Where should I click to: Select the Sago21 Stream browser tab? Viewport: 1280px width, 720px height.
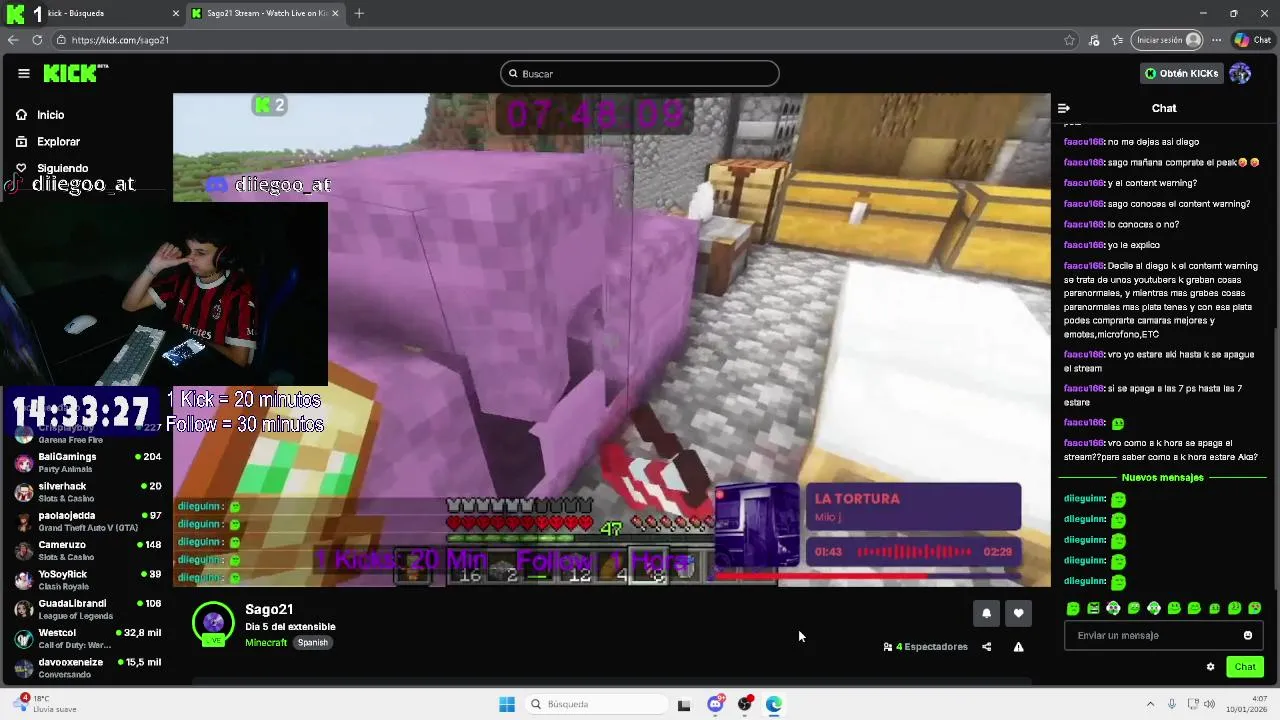(265, 13)
